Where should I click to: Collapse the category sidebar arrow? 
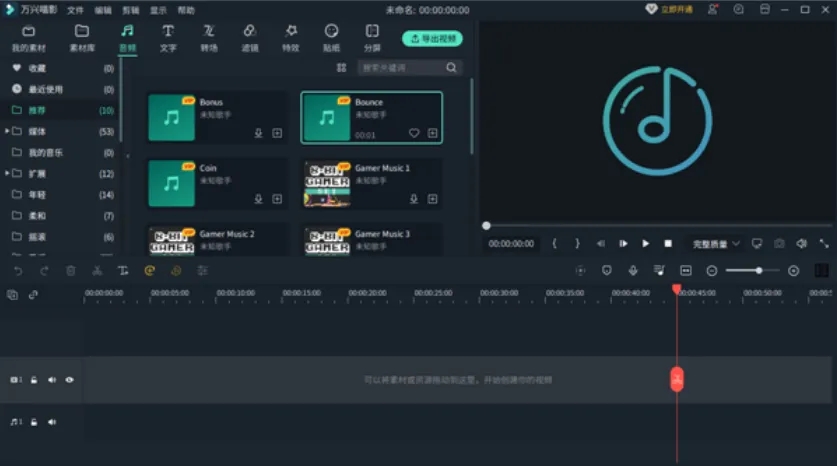pos(128,156)
